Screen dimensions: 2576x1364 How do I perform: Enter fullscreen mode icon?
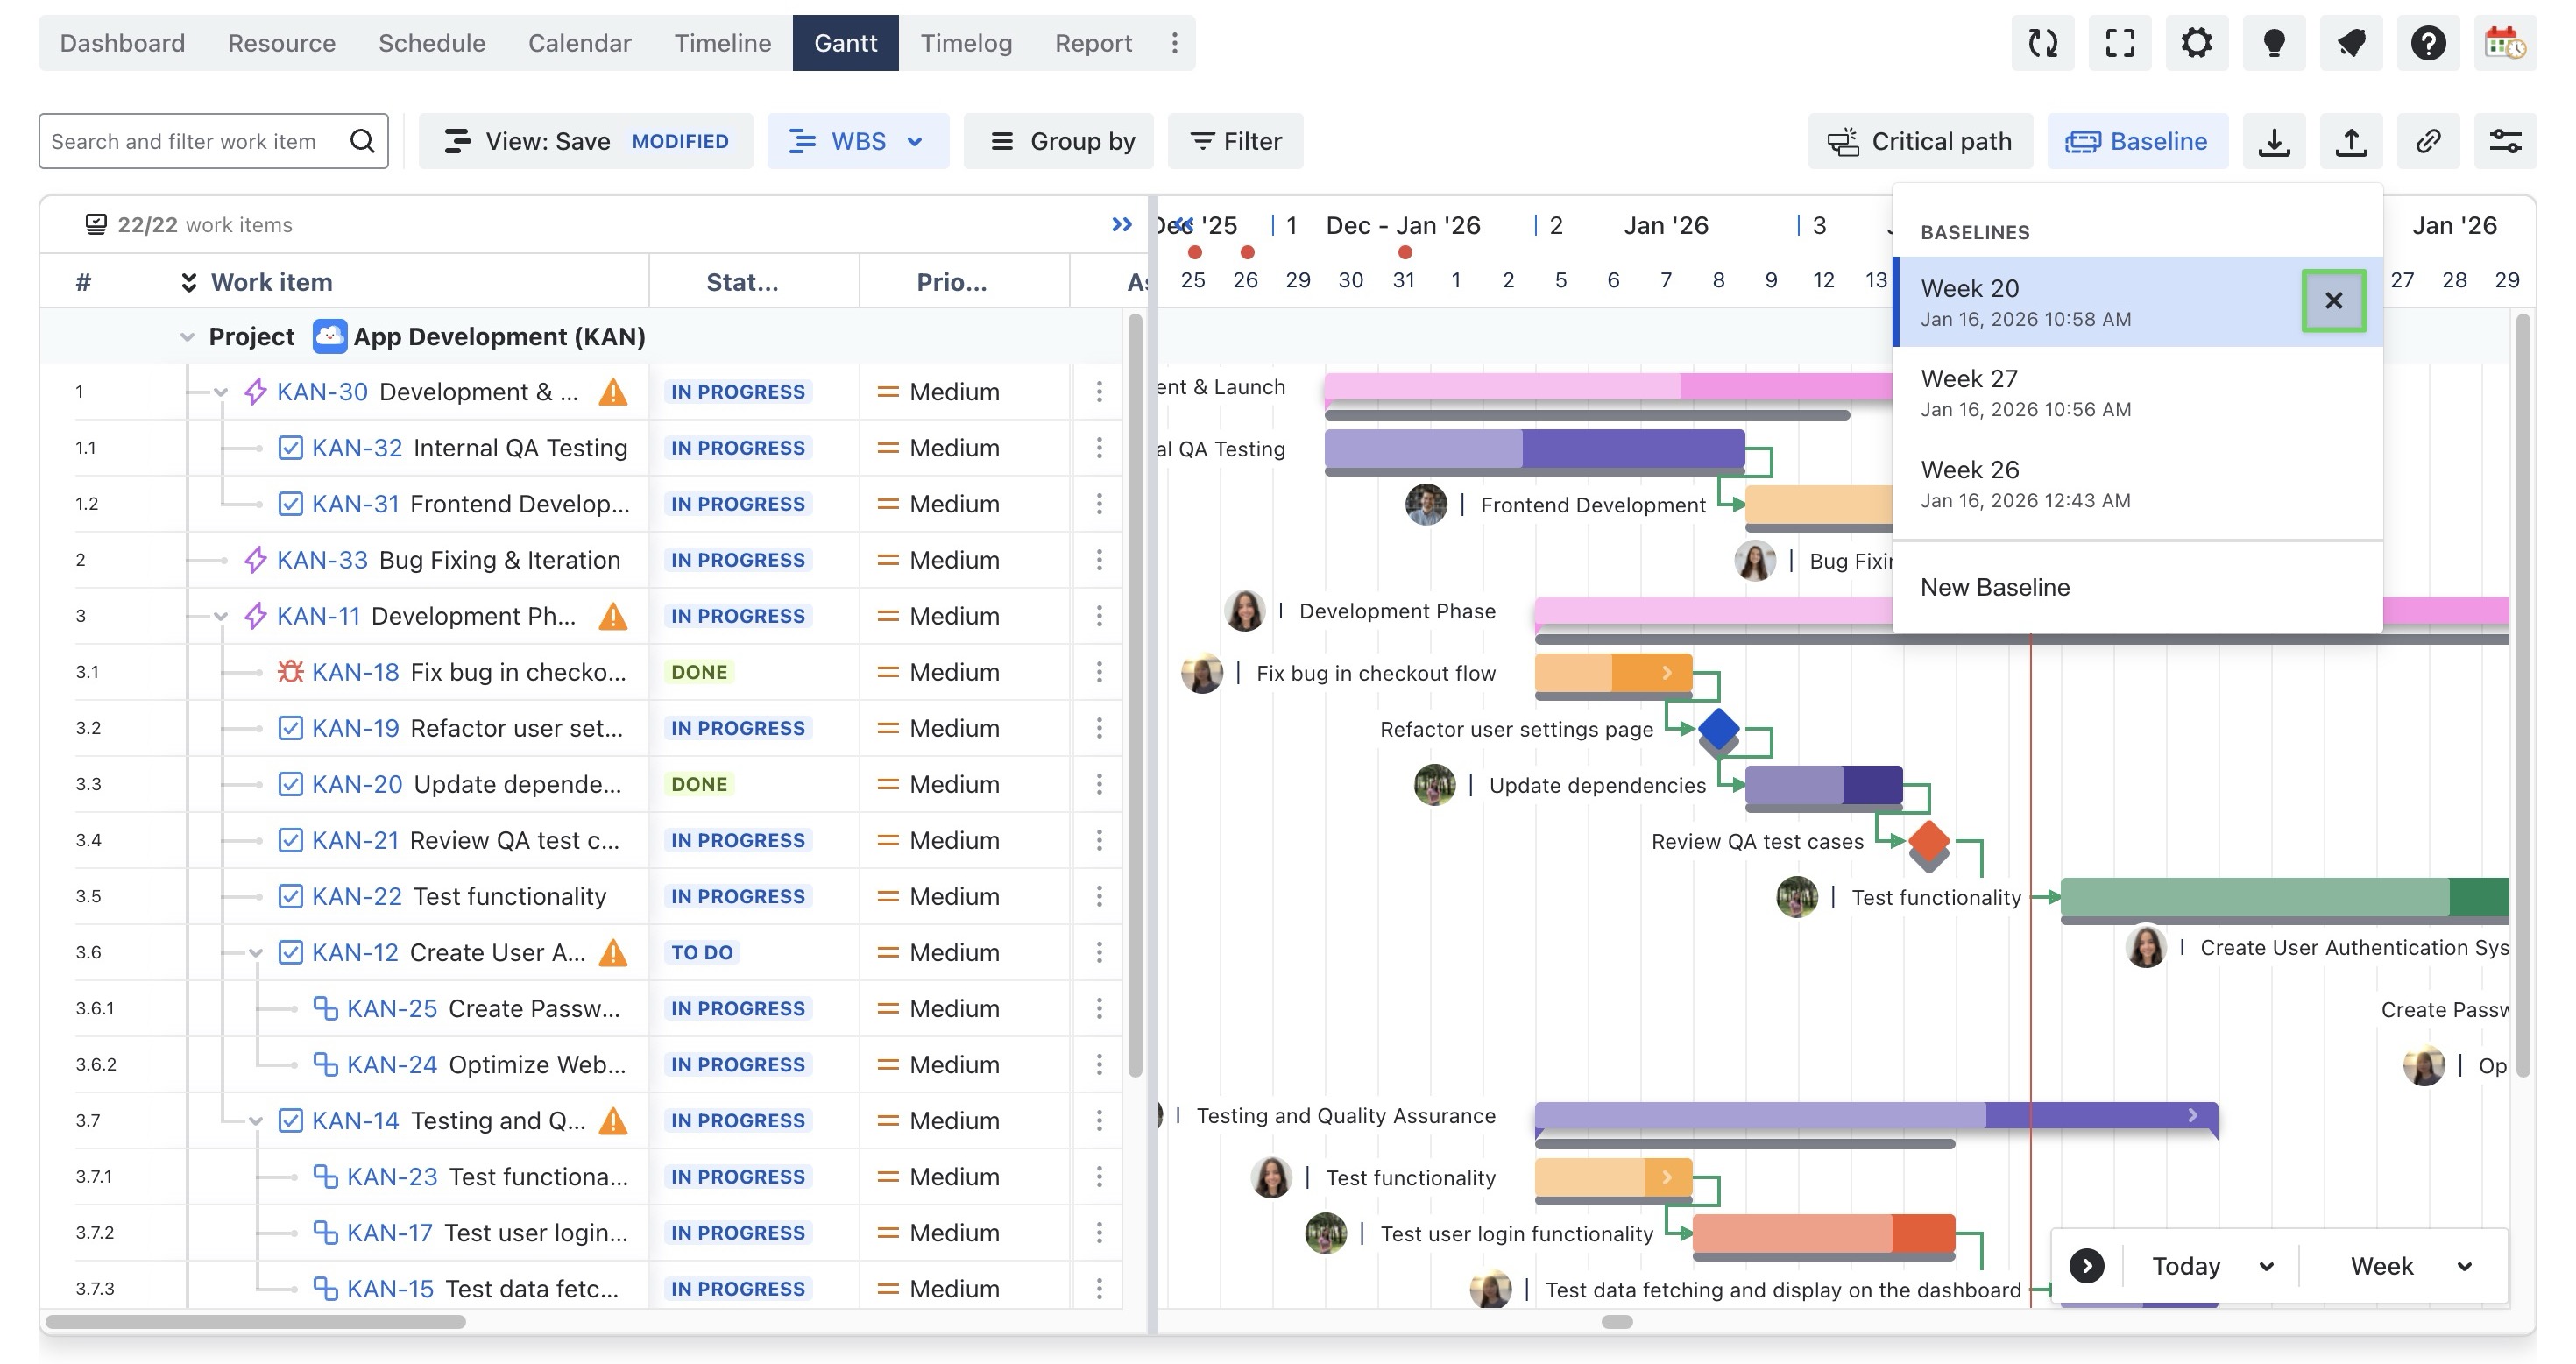[x=2119, y=43]
